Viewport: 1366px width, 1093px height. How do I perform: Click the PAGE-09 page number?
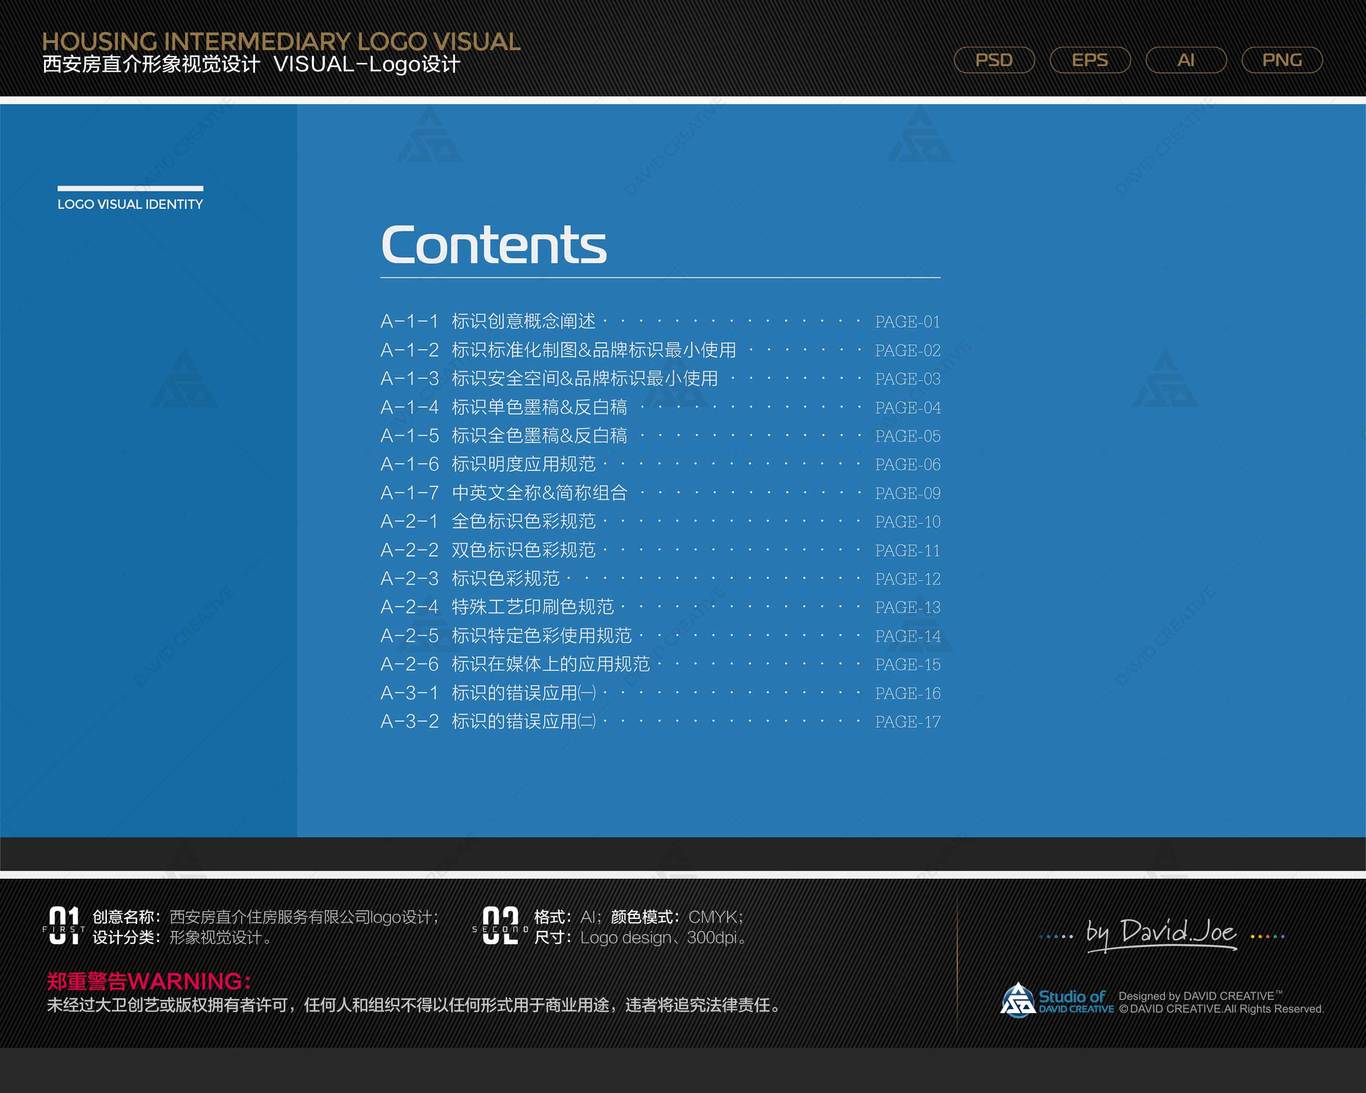(908, 493)
